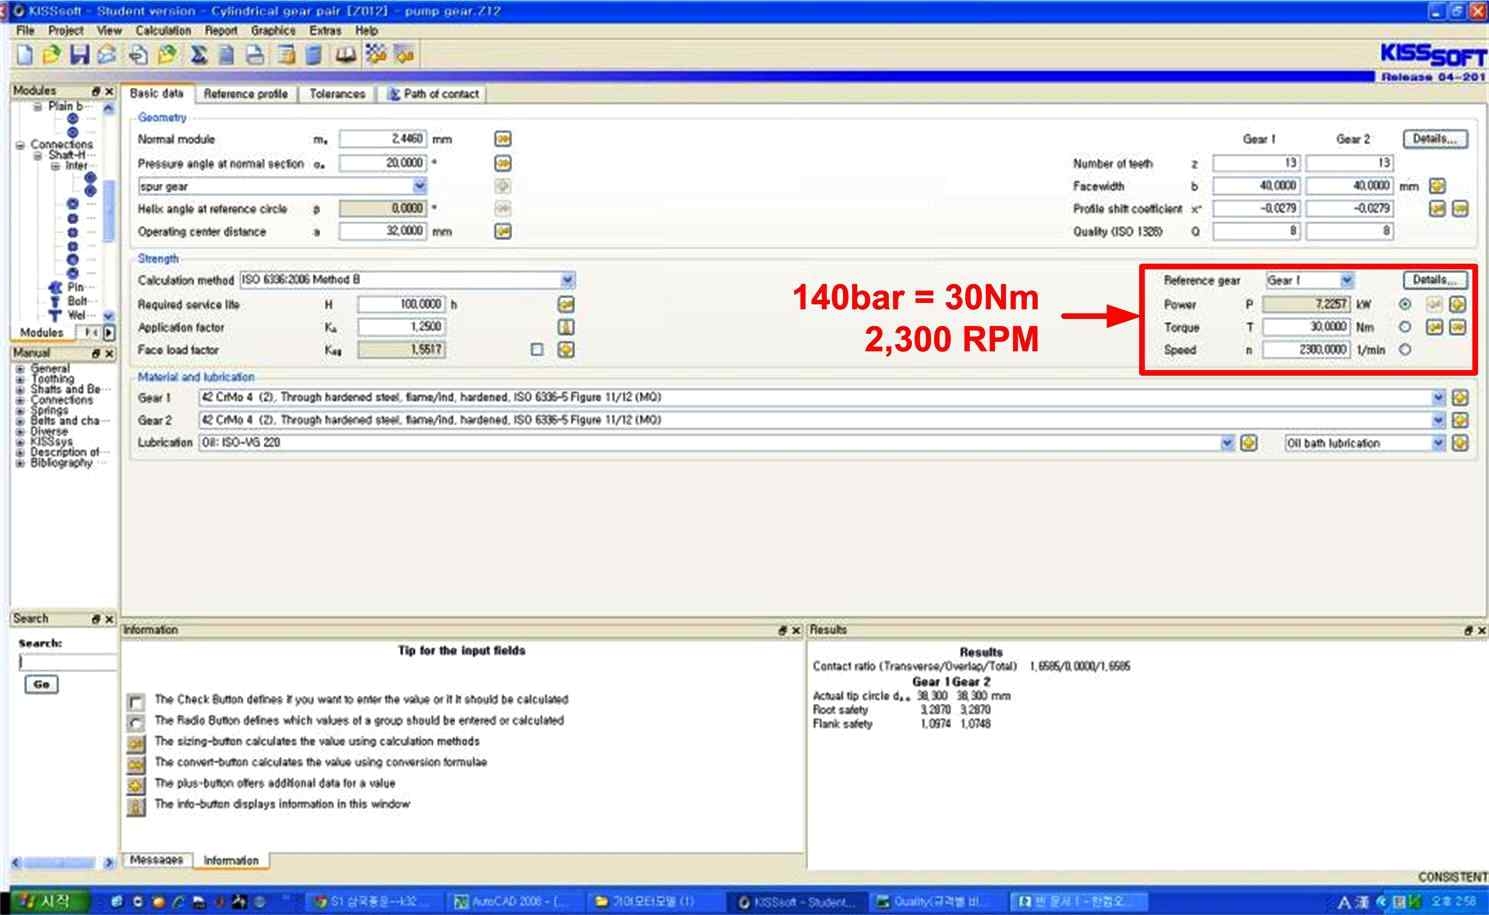Switch to the Reference profile tab
1489x915 pixels.
pos(245,94)
